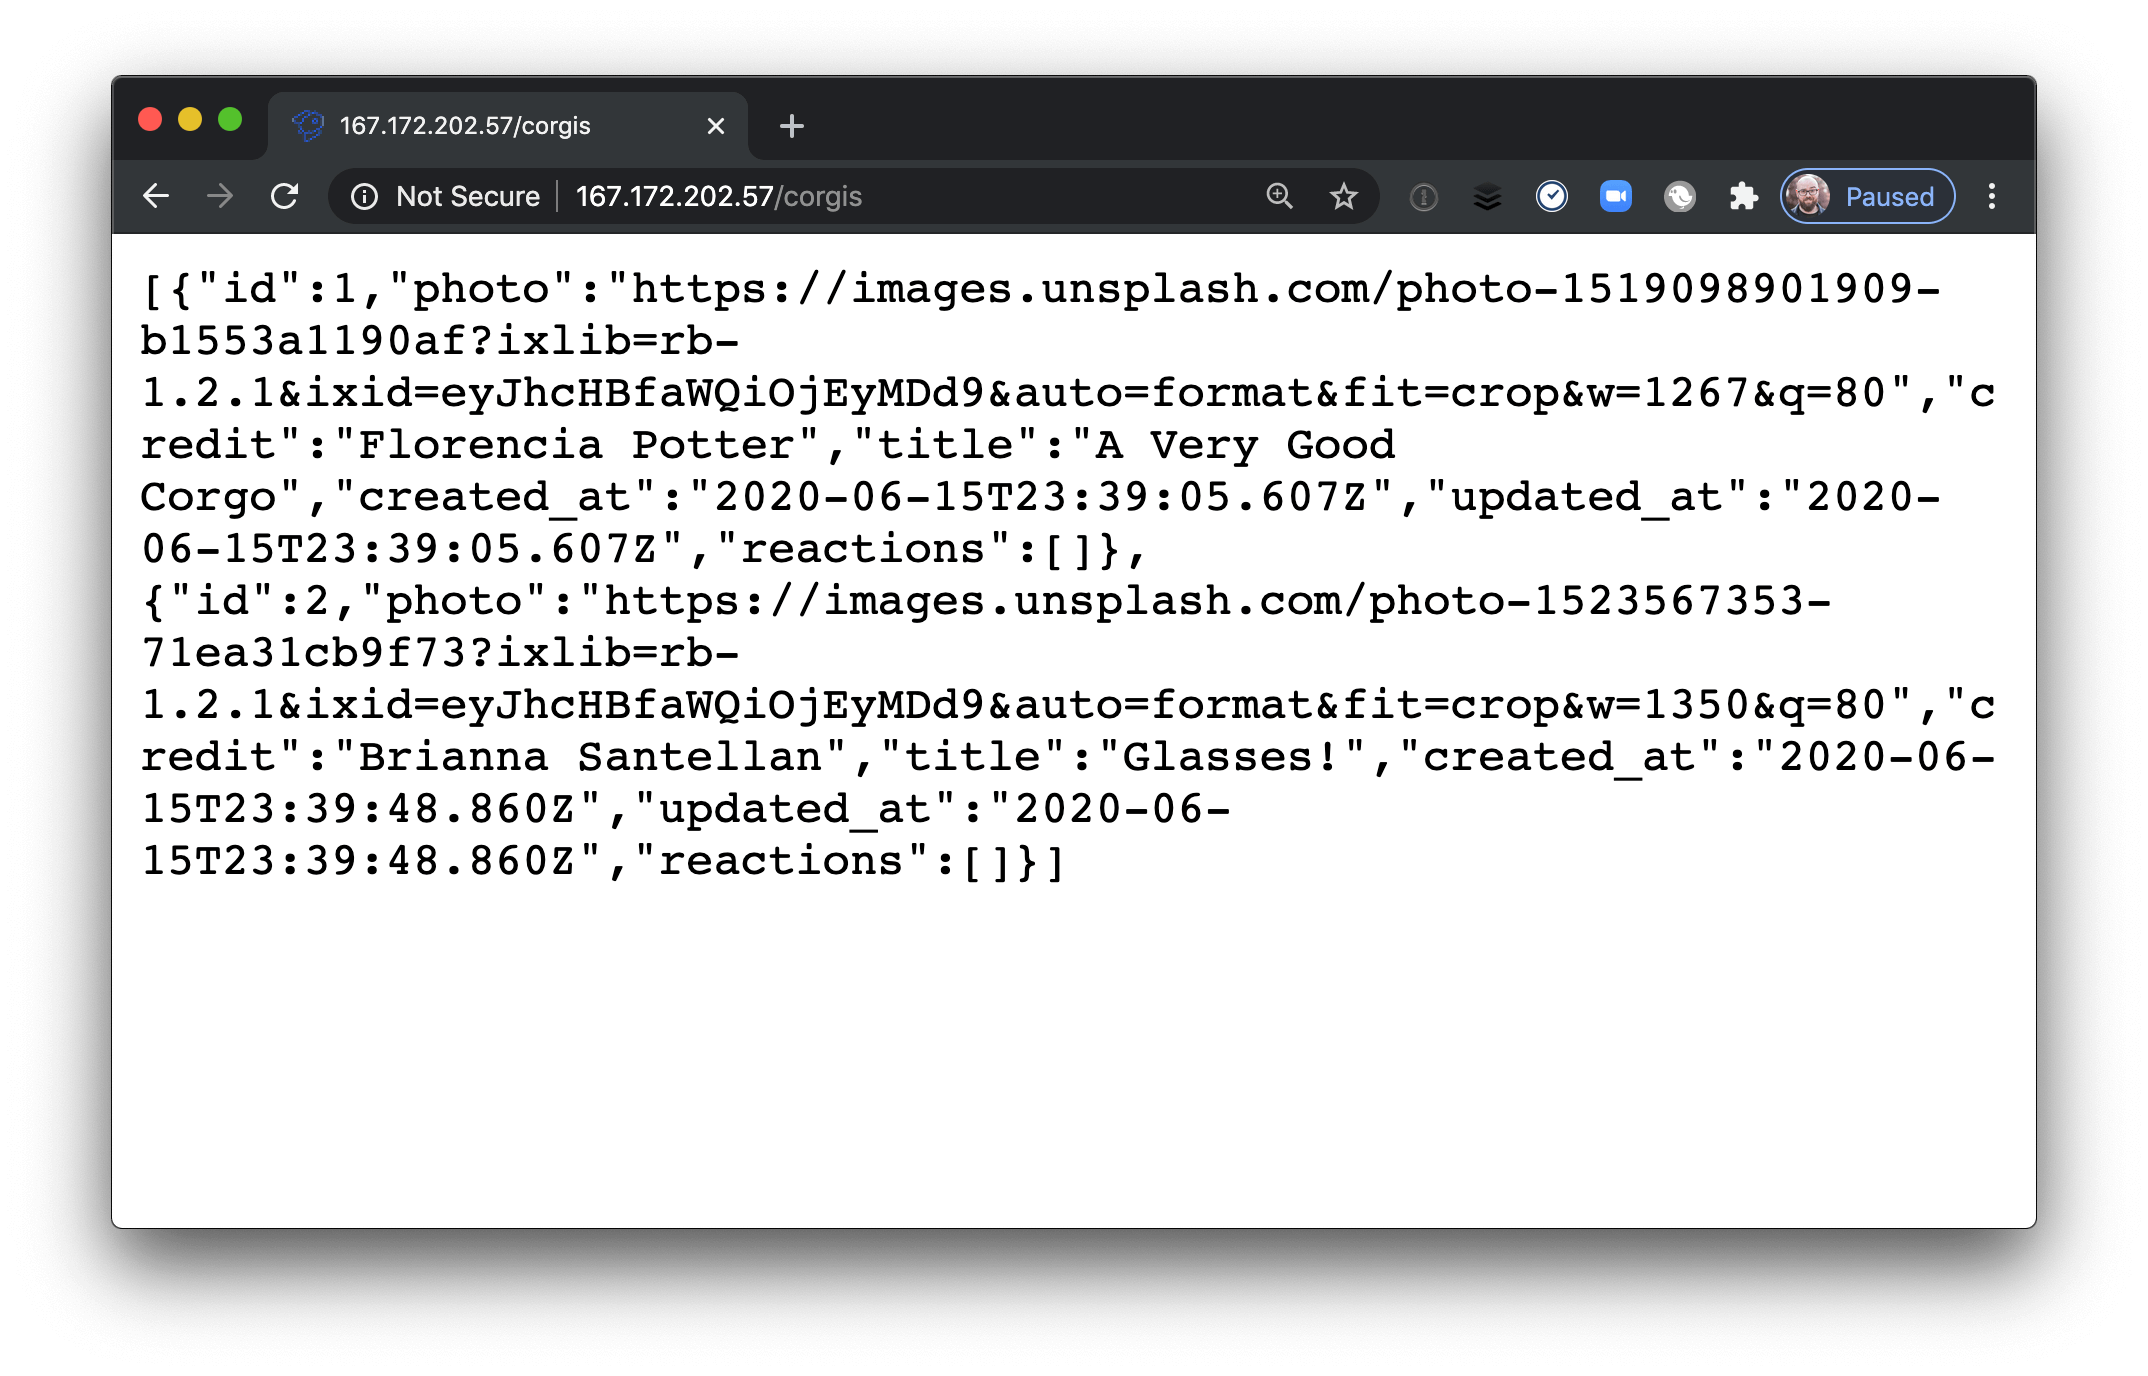The height and width of the screenshot is (1376, 2148).
Task: Bookmark this page with the star
Action: coord(1343,197)
